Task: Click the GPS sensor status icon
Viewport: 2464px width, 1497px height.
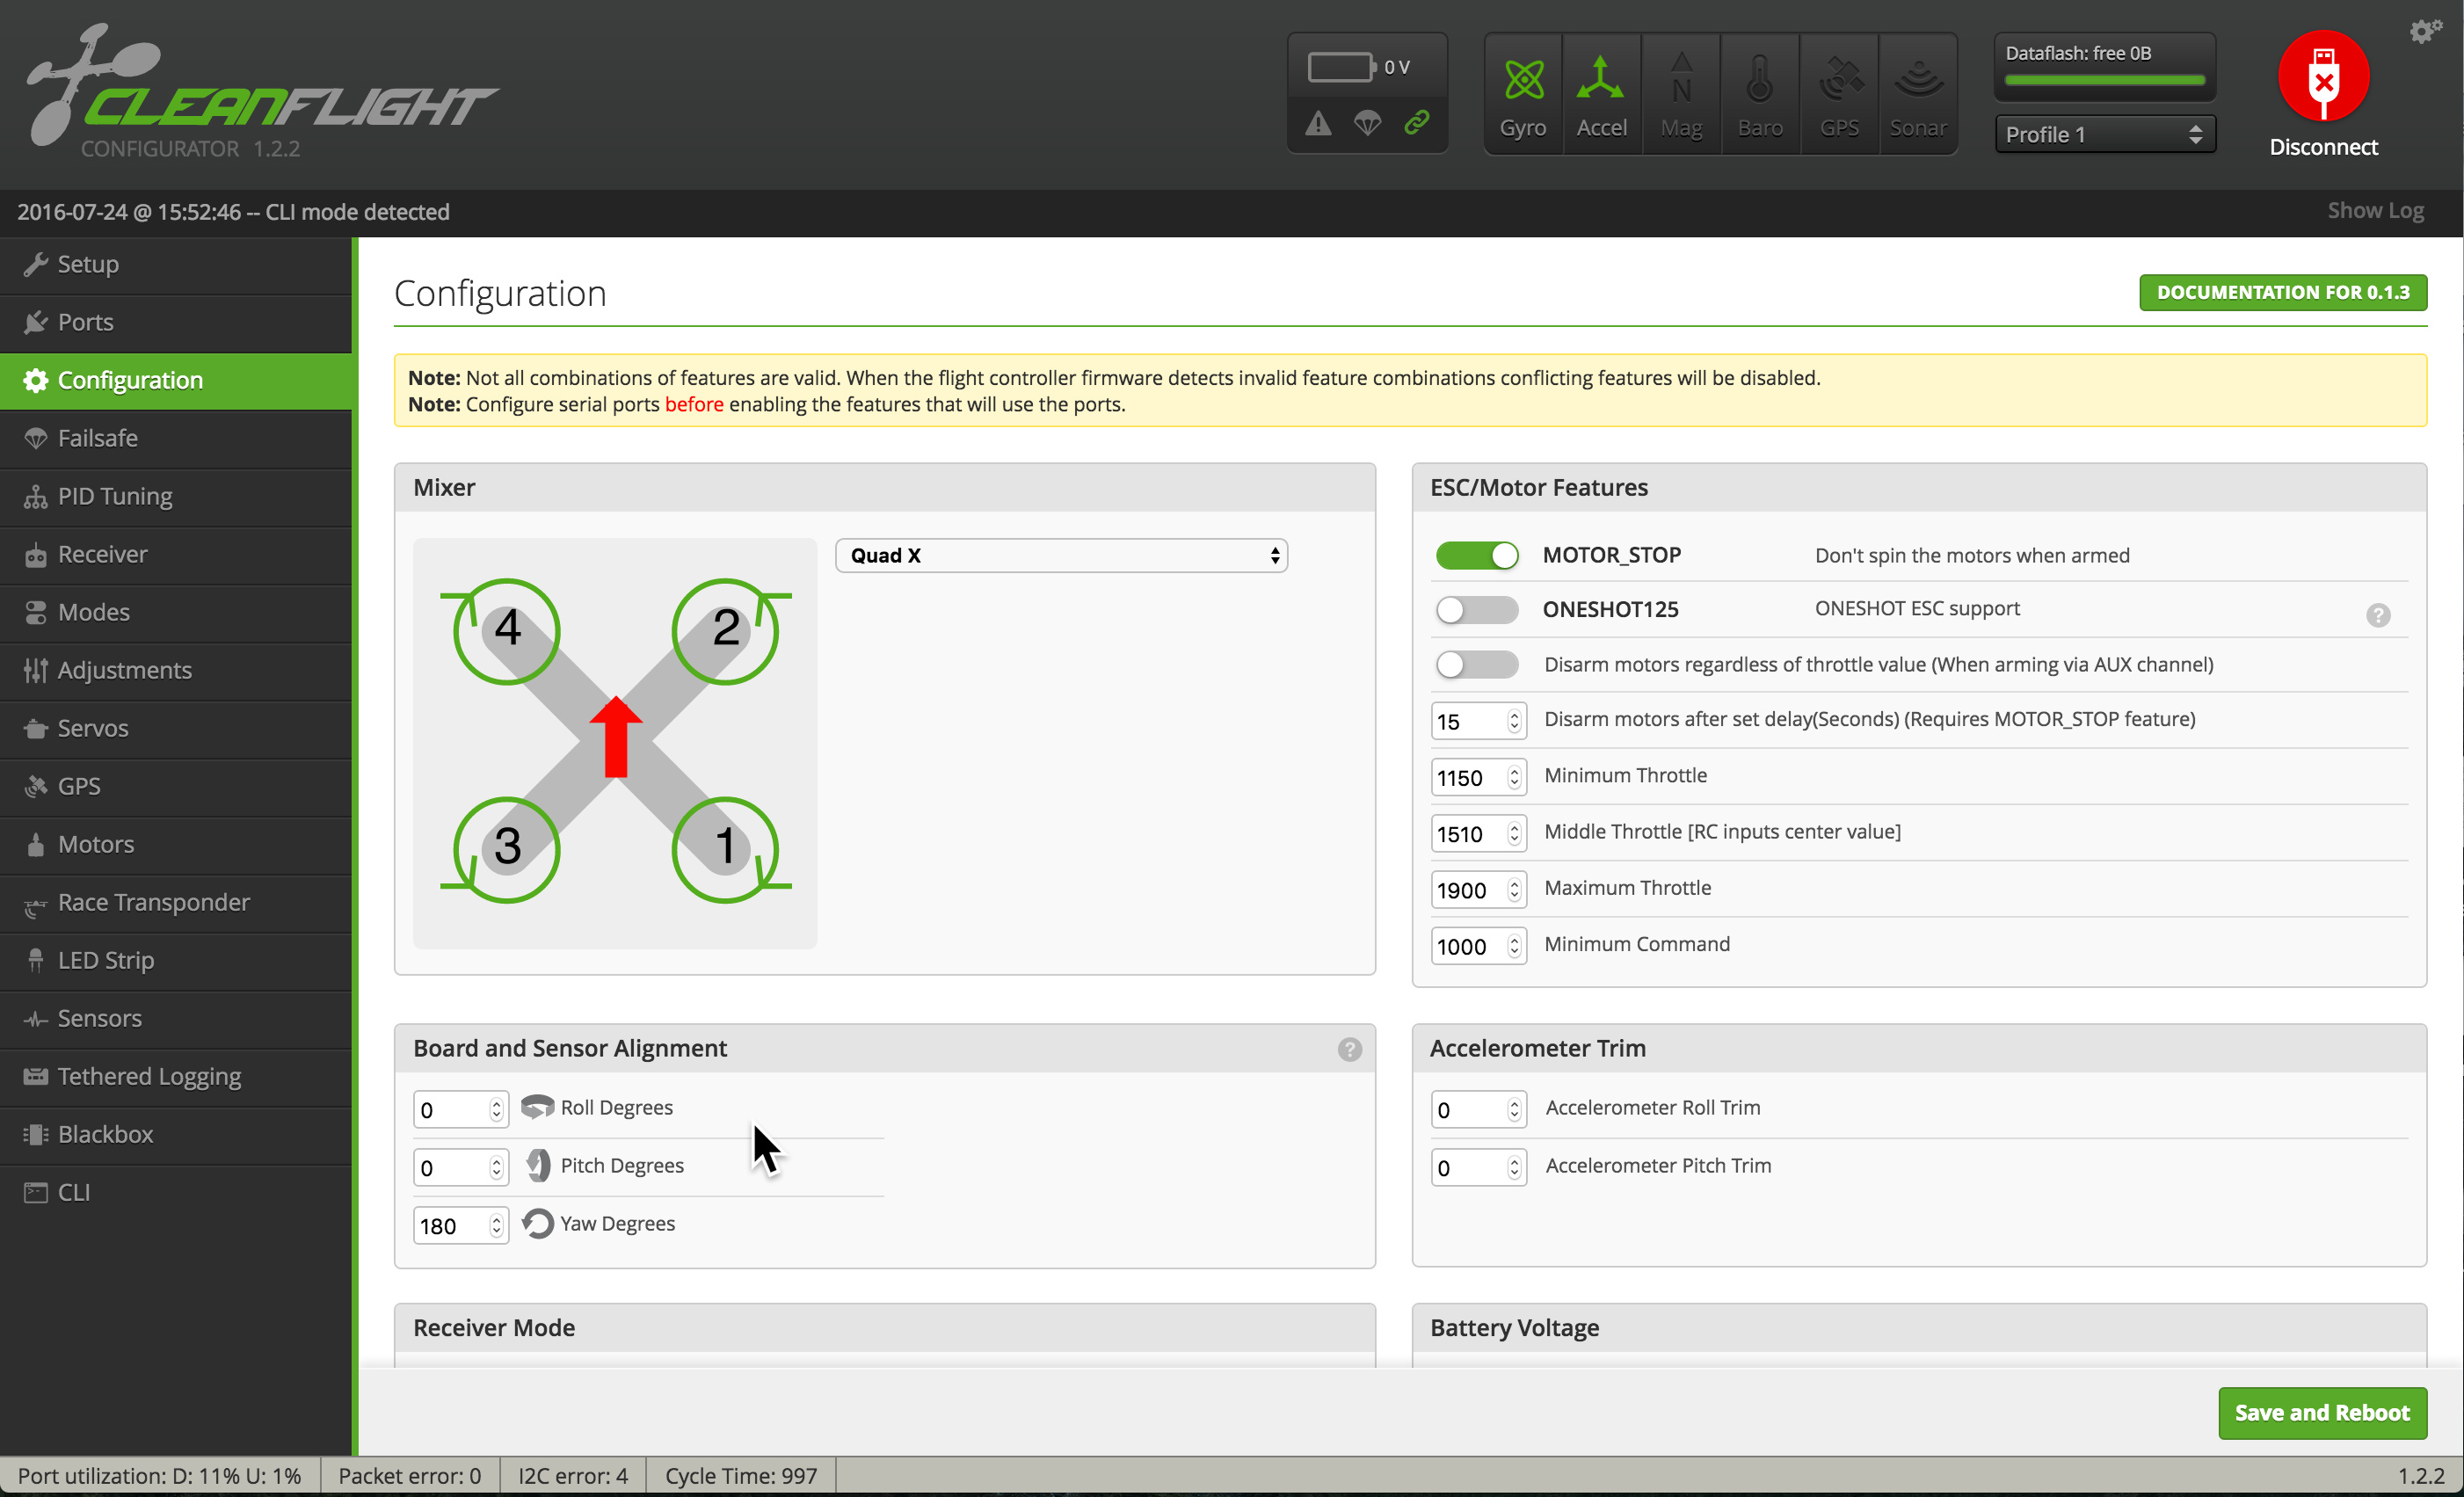Action: 1839,79
